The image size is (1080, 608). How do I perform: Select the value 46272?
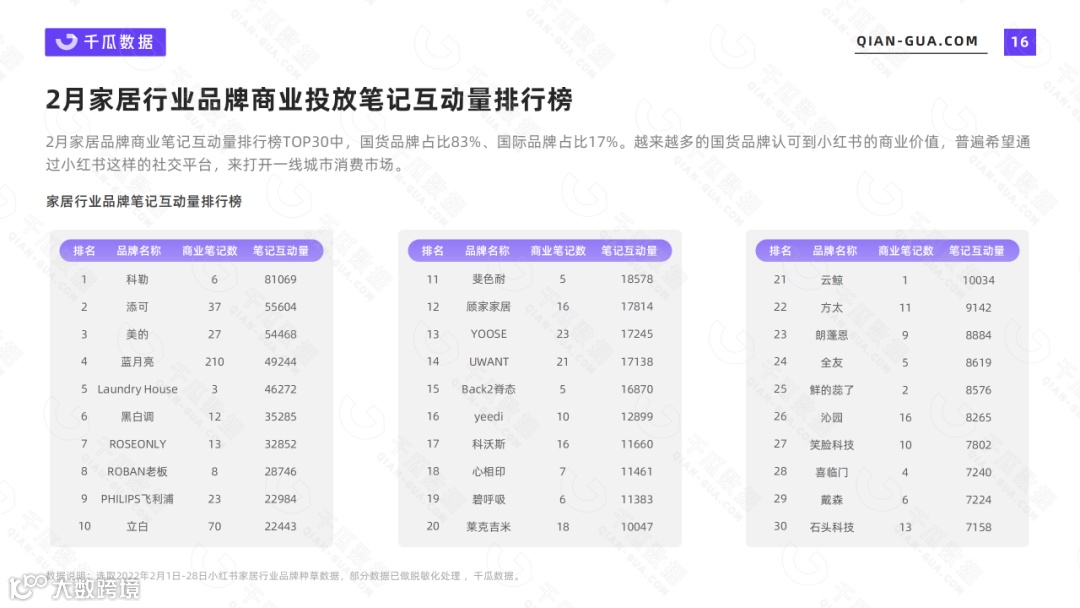(280, 389)
